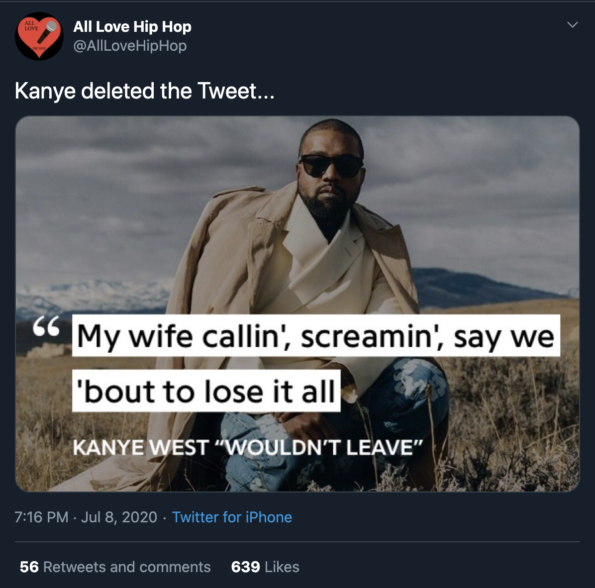This screenshot has height=588, width=595.
Task: Click the sunglasses on the man in the photo
Action: click(x=332, y=166)
